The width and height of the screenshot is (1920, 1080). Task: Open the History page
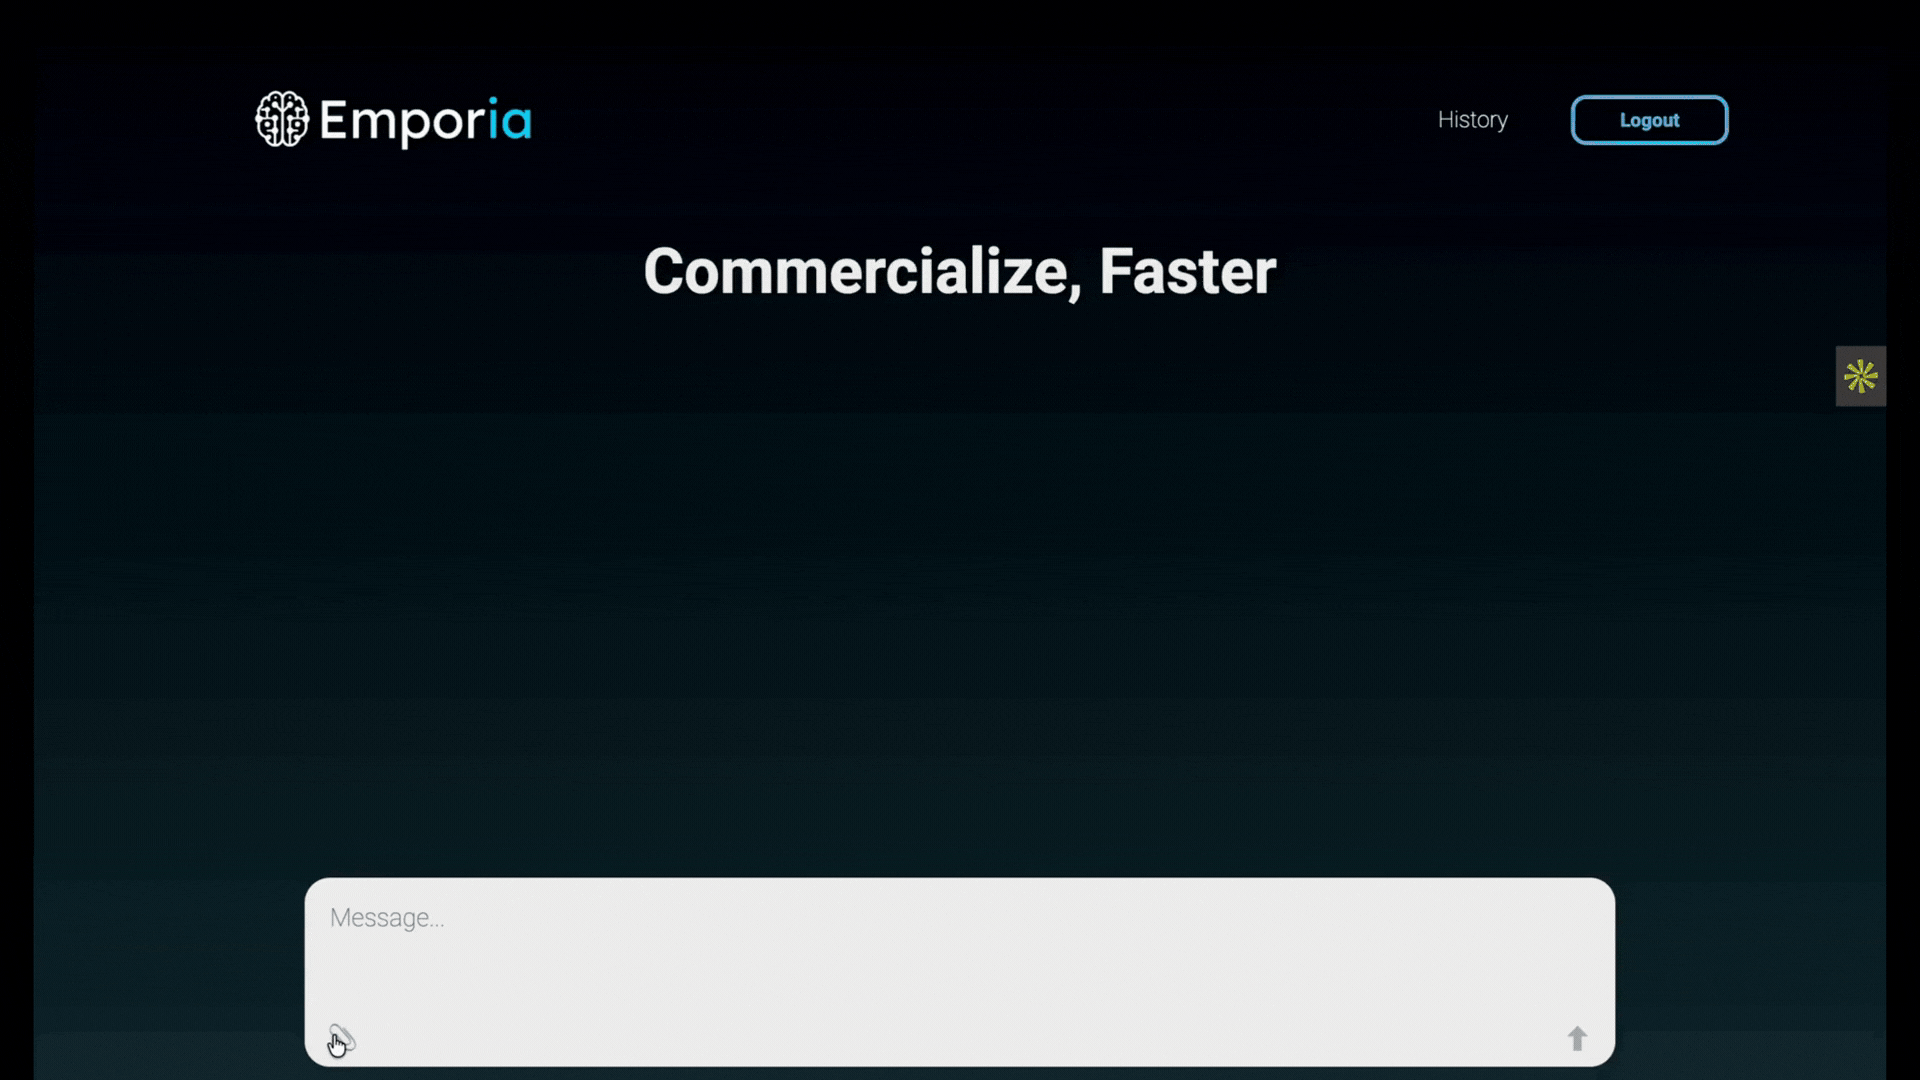click(1472, 120)
